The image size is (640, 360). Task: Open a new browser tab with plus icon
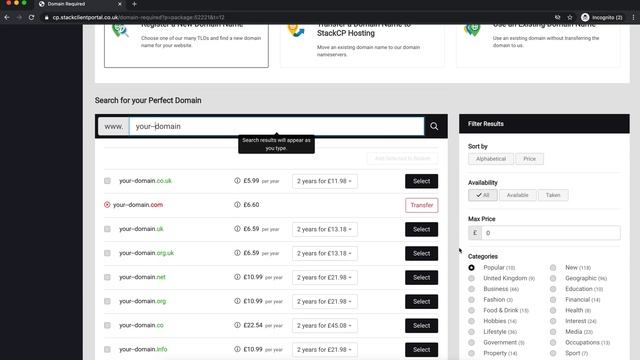pyautogui.click(x=134, y=4)
